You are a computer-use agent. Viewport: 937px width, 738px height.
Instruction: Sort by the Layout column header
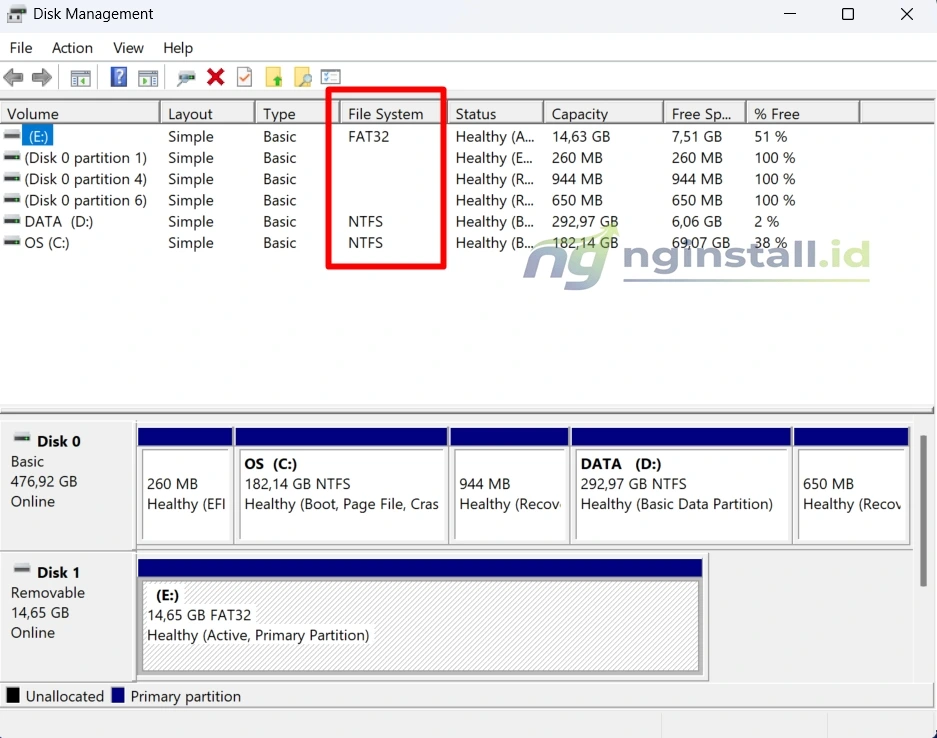click(207, 114)
